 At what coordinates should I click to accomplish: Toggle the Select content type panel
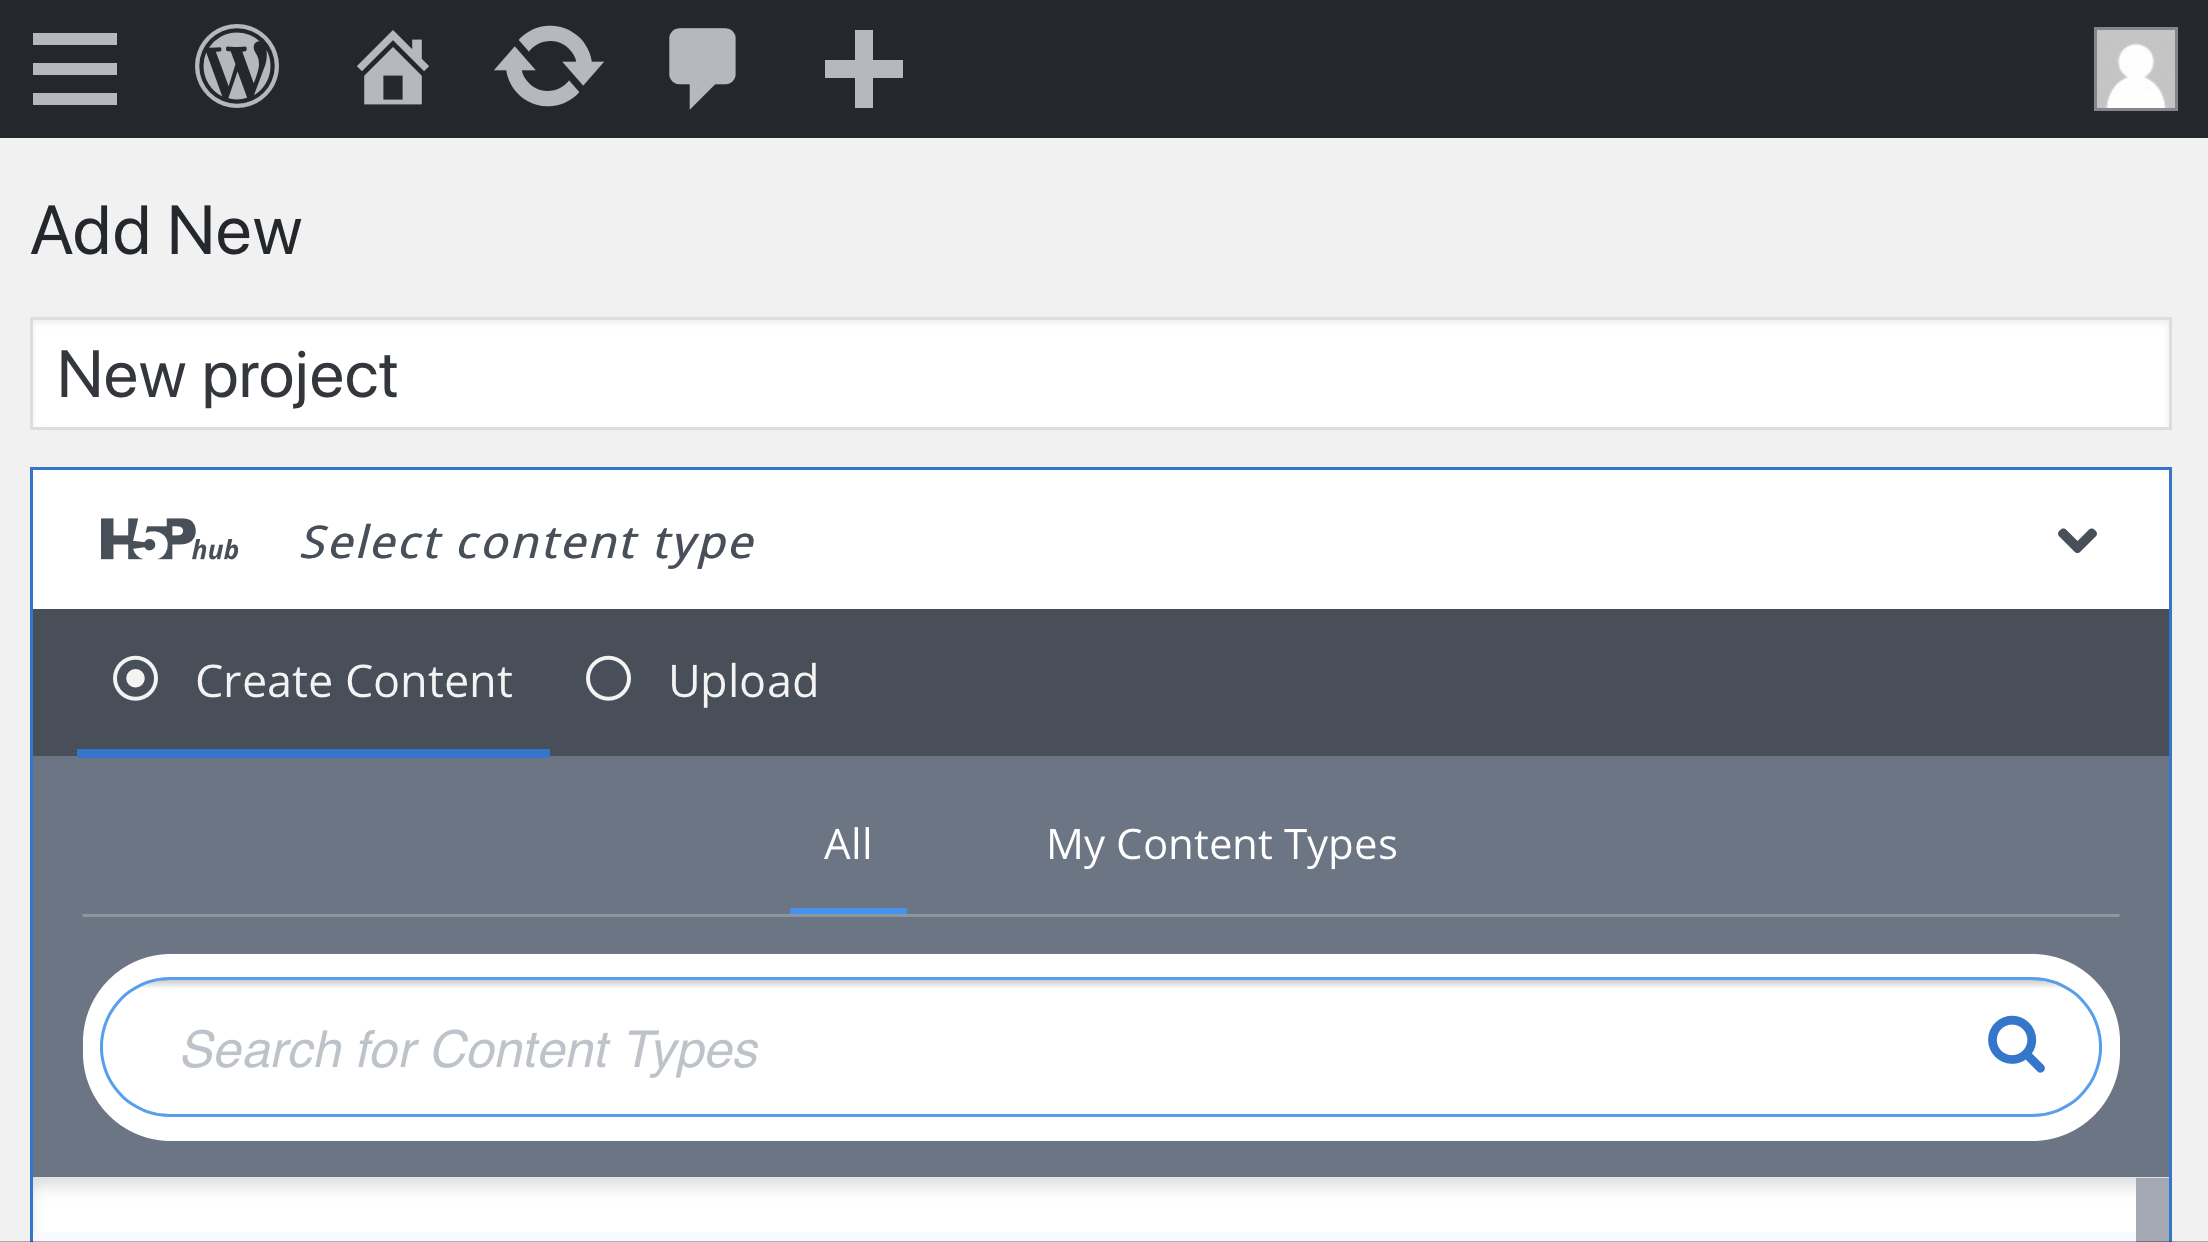[1101, 540]
